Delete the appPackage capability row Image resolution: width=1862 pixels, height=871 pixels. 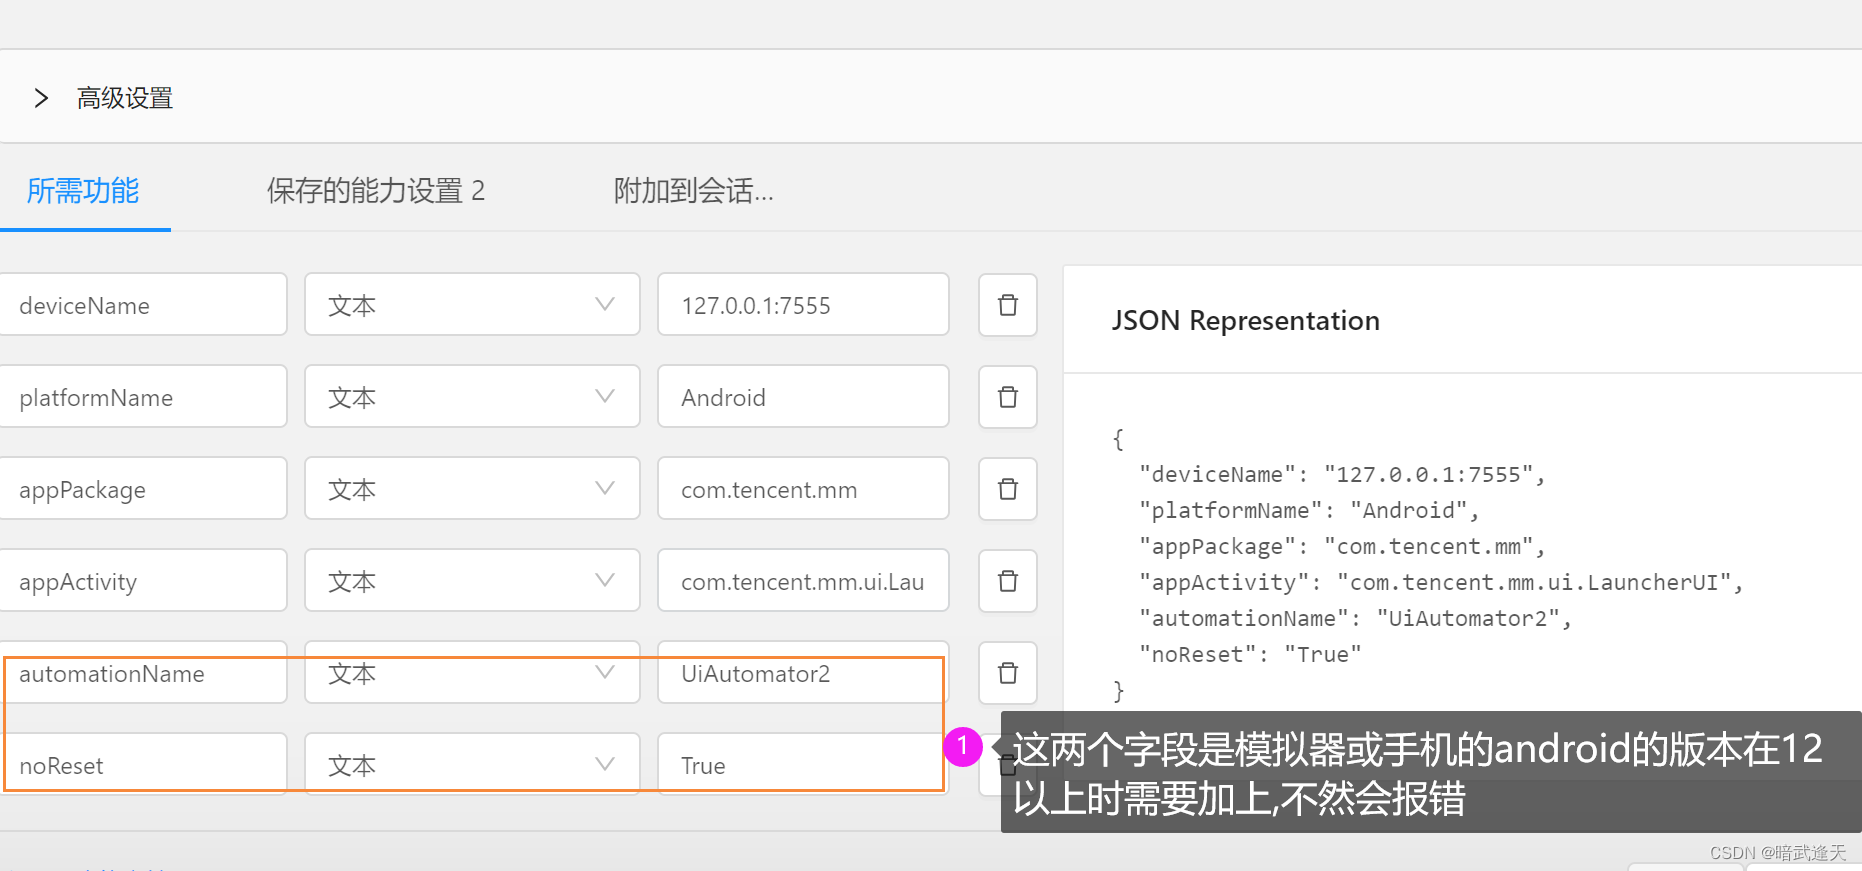[x=1007, y=489]
